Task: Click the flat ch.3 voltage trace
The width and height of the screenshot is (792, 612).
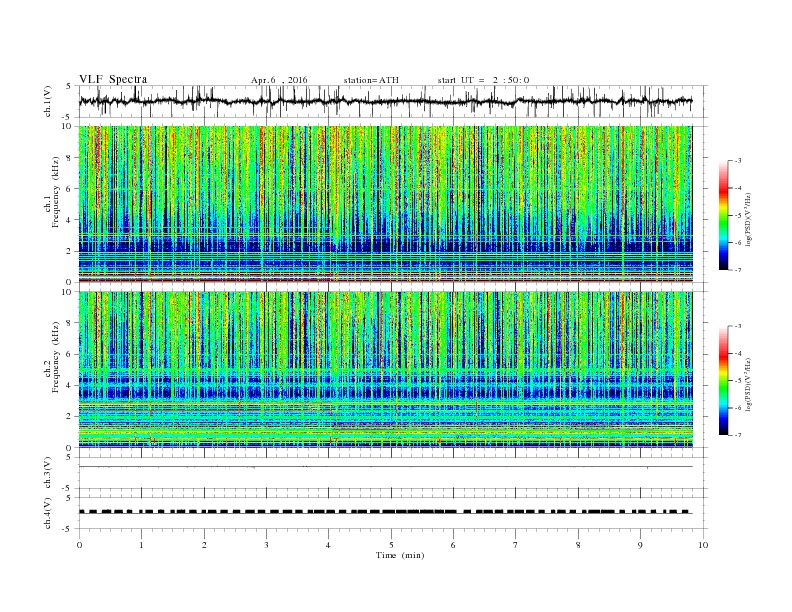Action: pyautogui.click(x=386, y=467)
